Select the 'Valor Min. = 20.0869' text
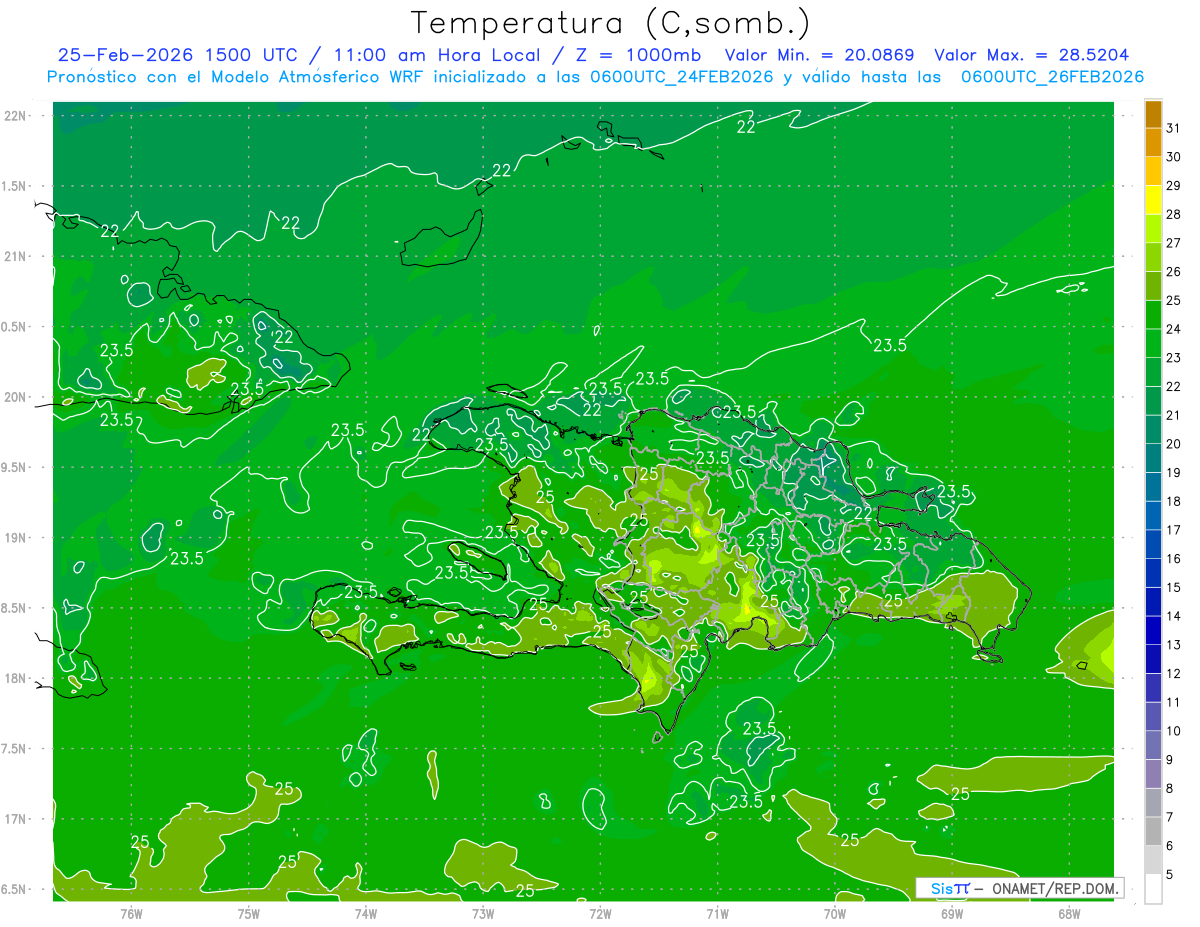 pos(819,55)
